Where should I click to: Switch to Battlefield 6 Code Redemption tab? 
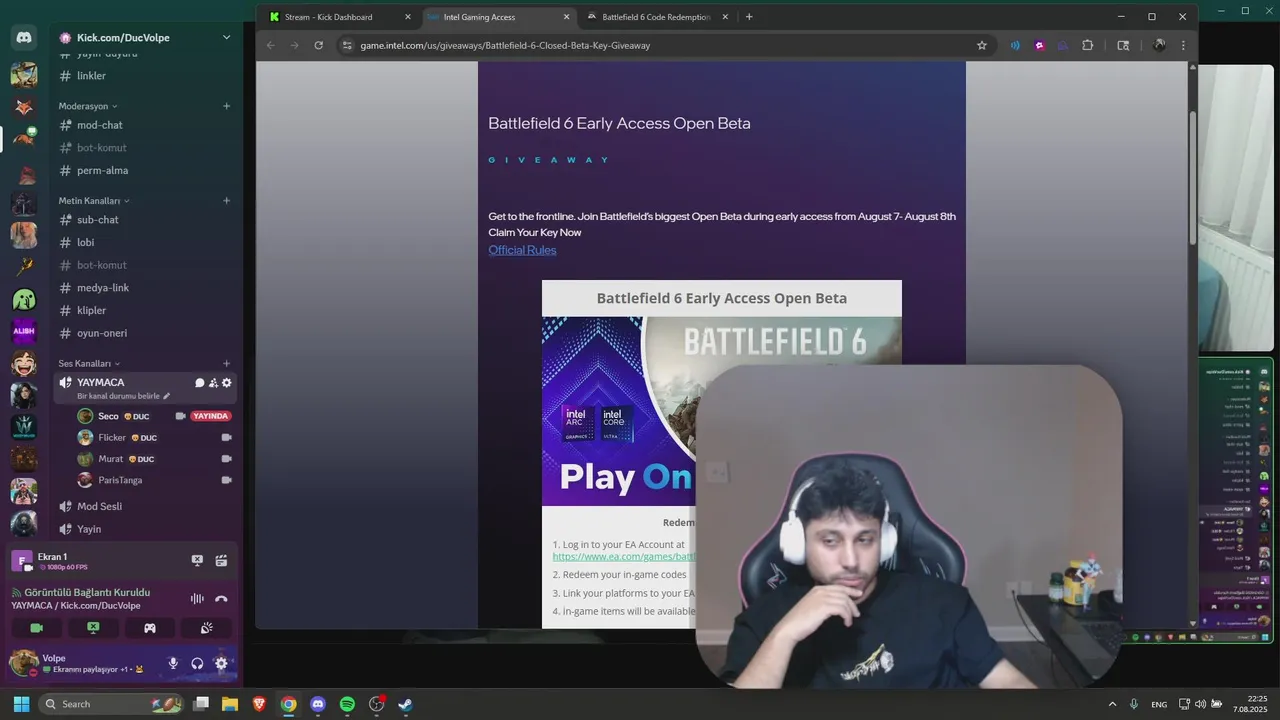[x=658, y=17]
